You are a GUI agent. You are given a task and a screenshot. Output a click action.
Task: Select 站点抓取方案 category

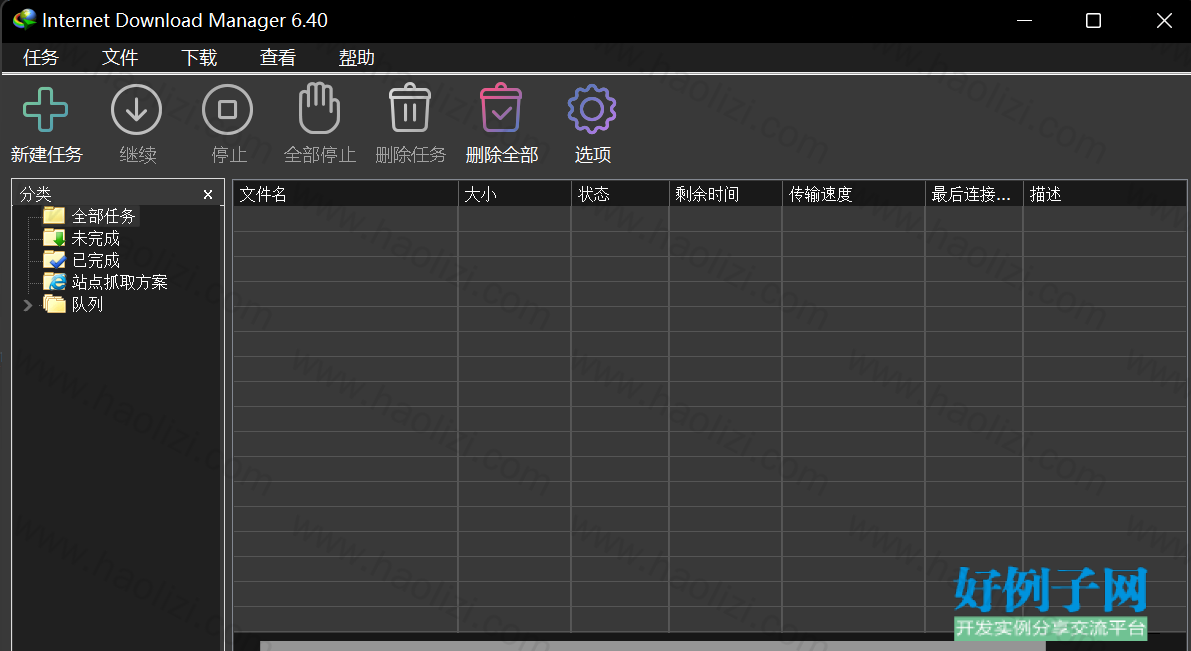[119, 283]
